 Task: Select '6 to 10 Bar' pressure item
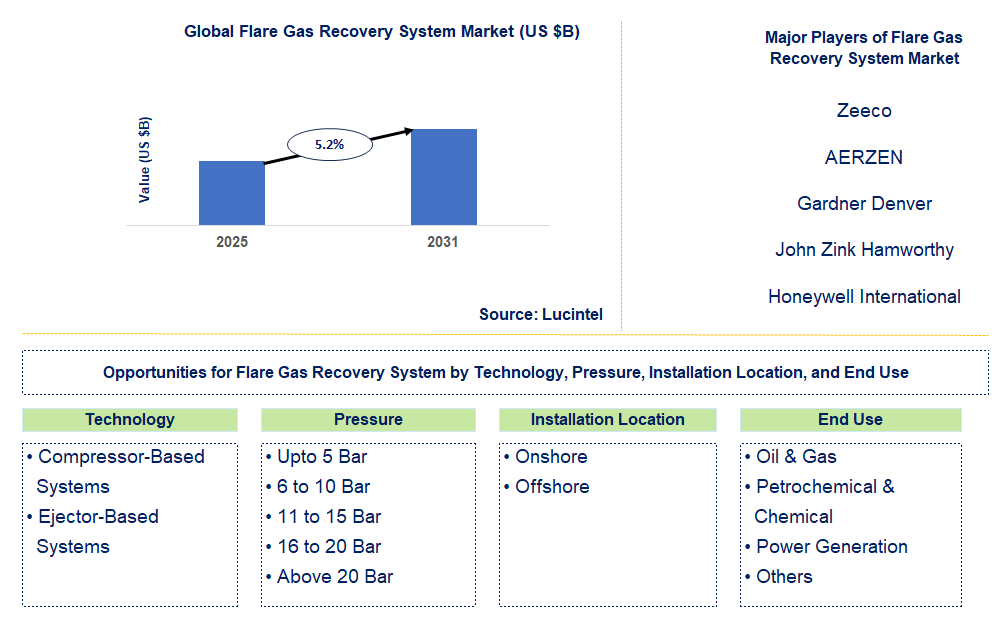318,487
